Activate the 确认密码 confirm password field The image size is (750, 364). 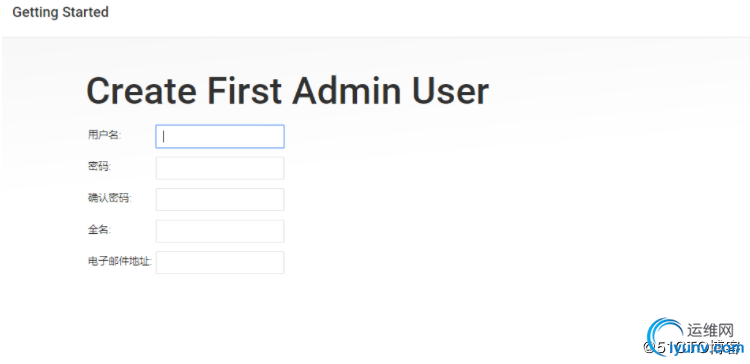tap(220, 199)
